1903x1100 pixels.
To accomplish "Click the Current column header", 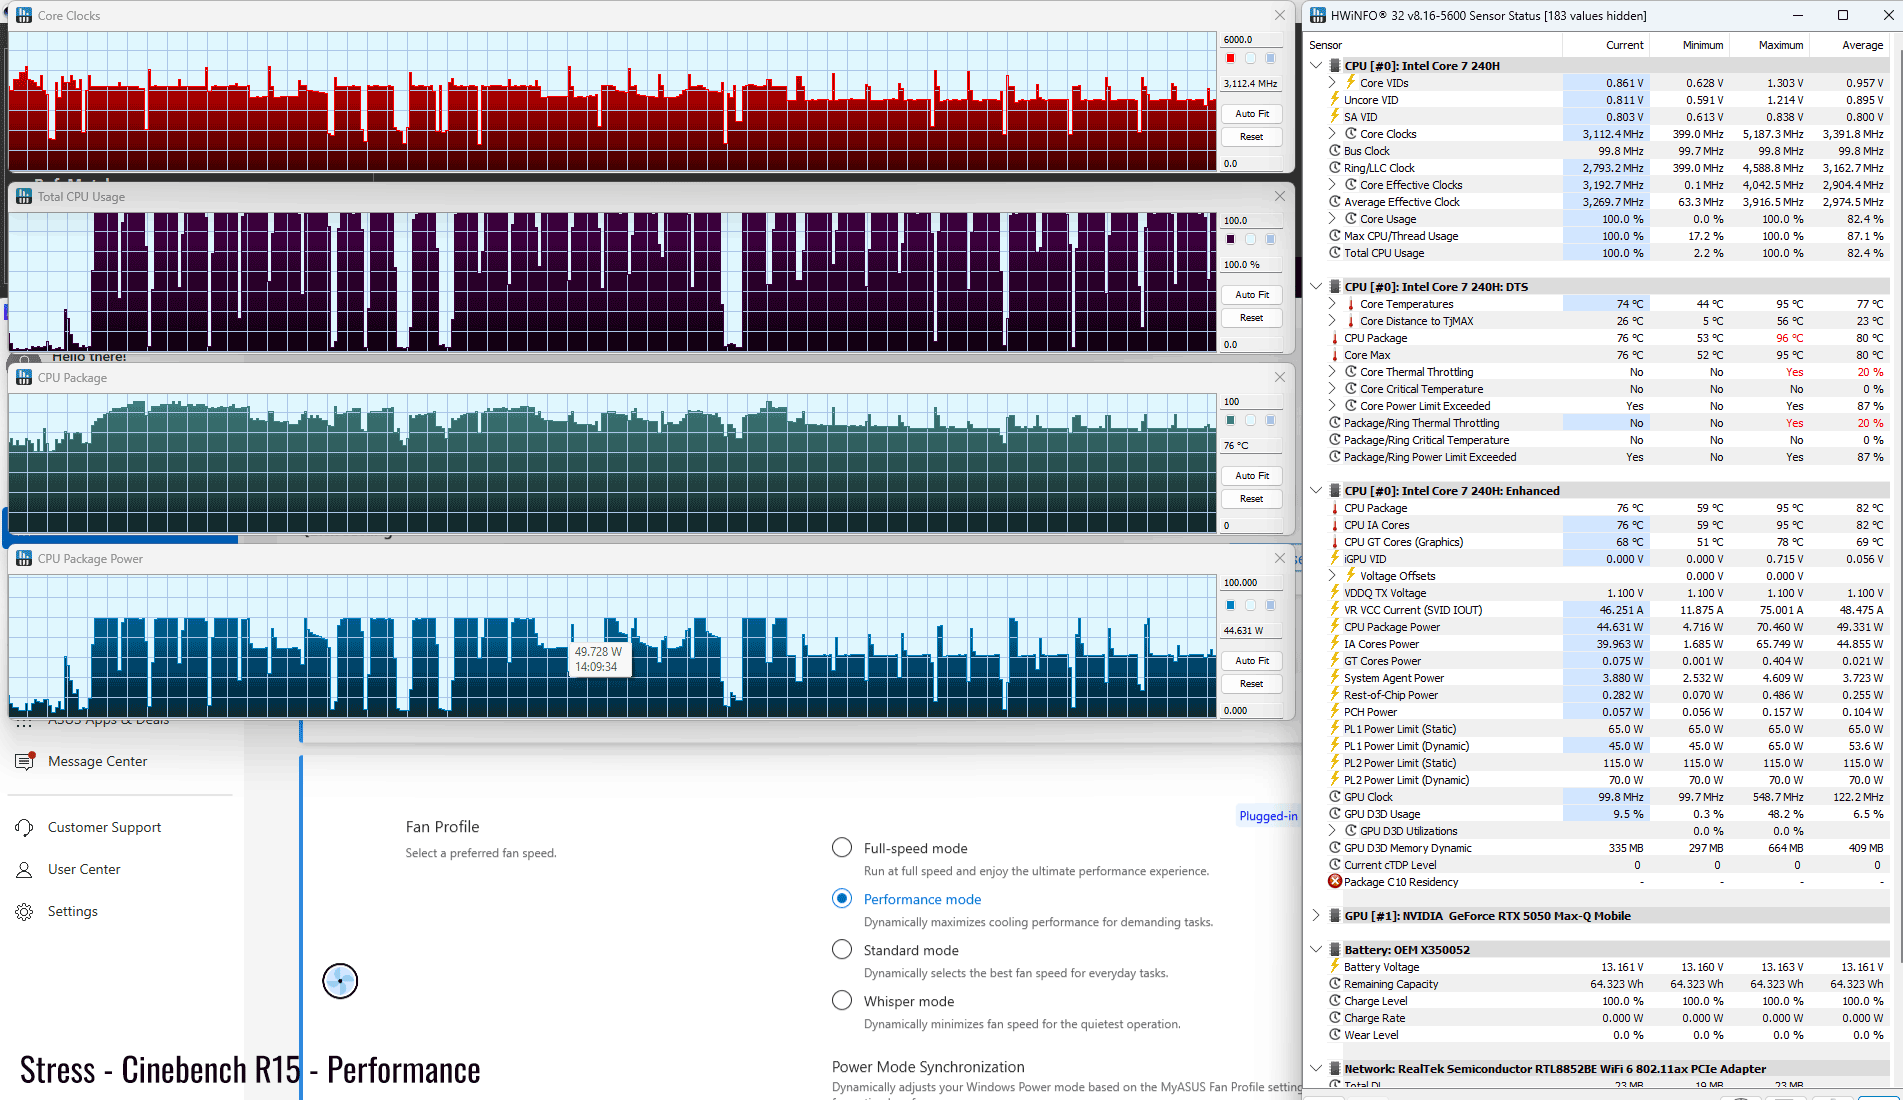I will (1606, 45).
